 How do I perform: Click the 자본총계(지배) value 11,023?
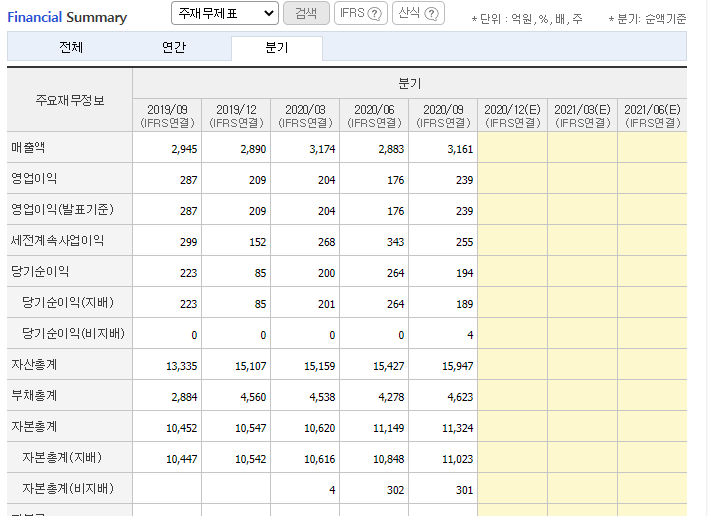[x=457, y=459]
